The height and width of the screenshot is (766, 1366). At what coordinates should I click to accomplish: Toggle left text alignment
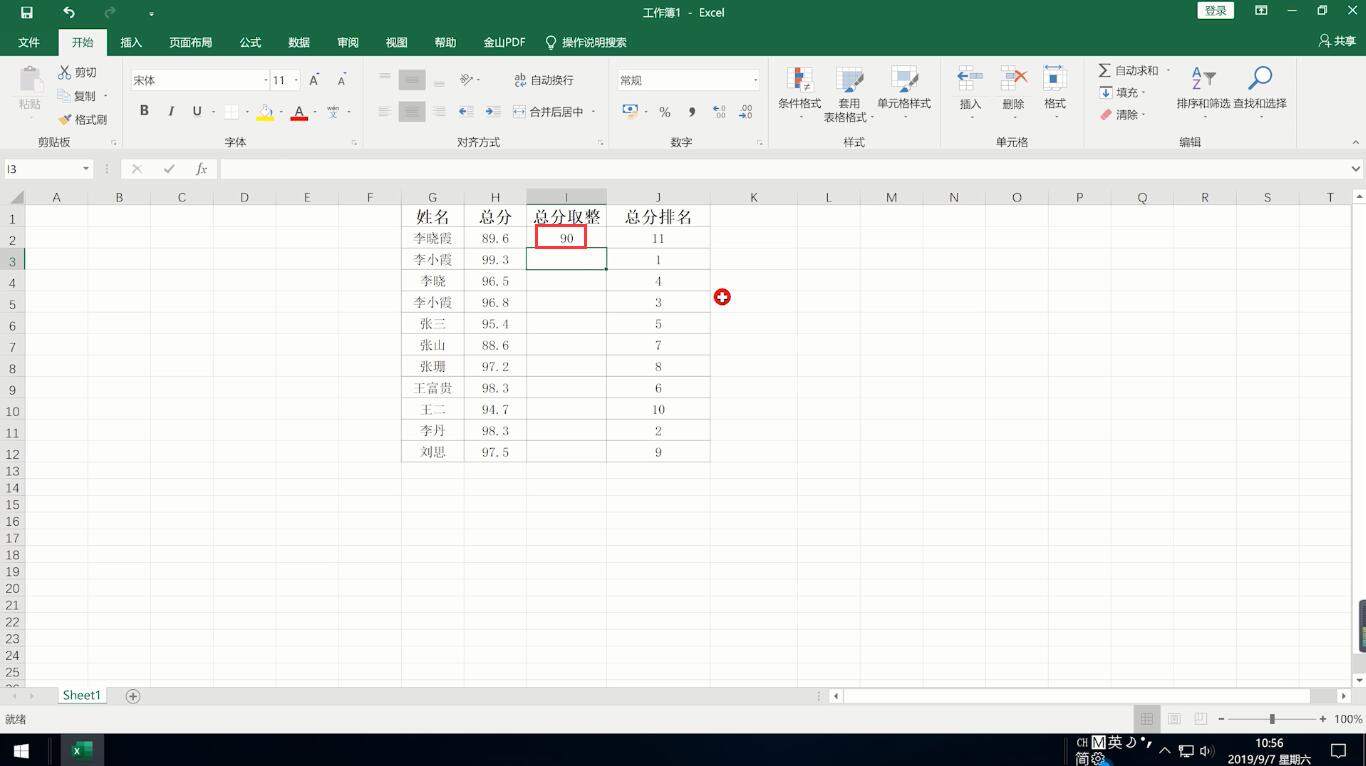[385, 112]
